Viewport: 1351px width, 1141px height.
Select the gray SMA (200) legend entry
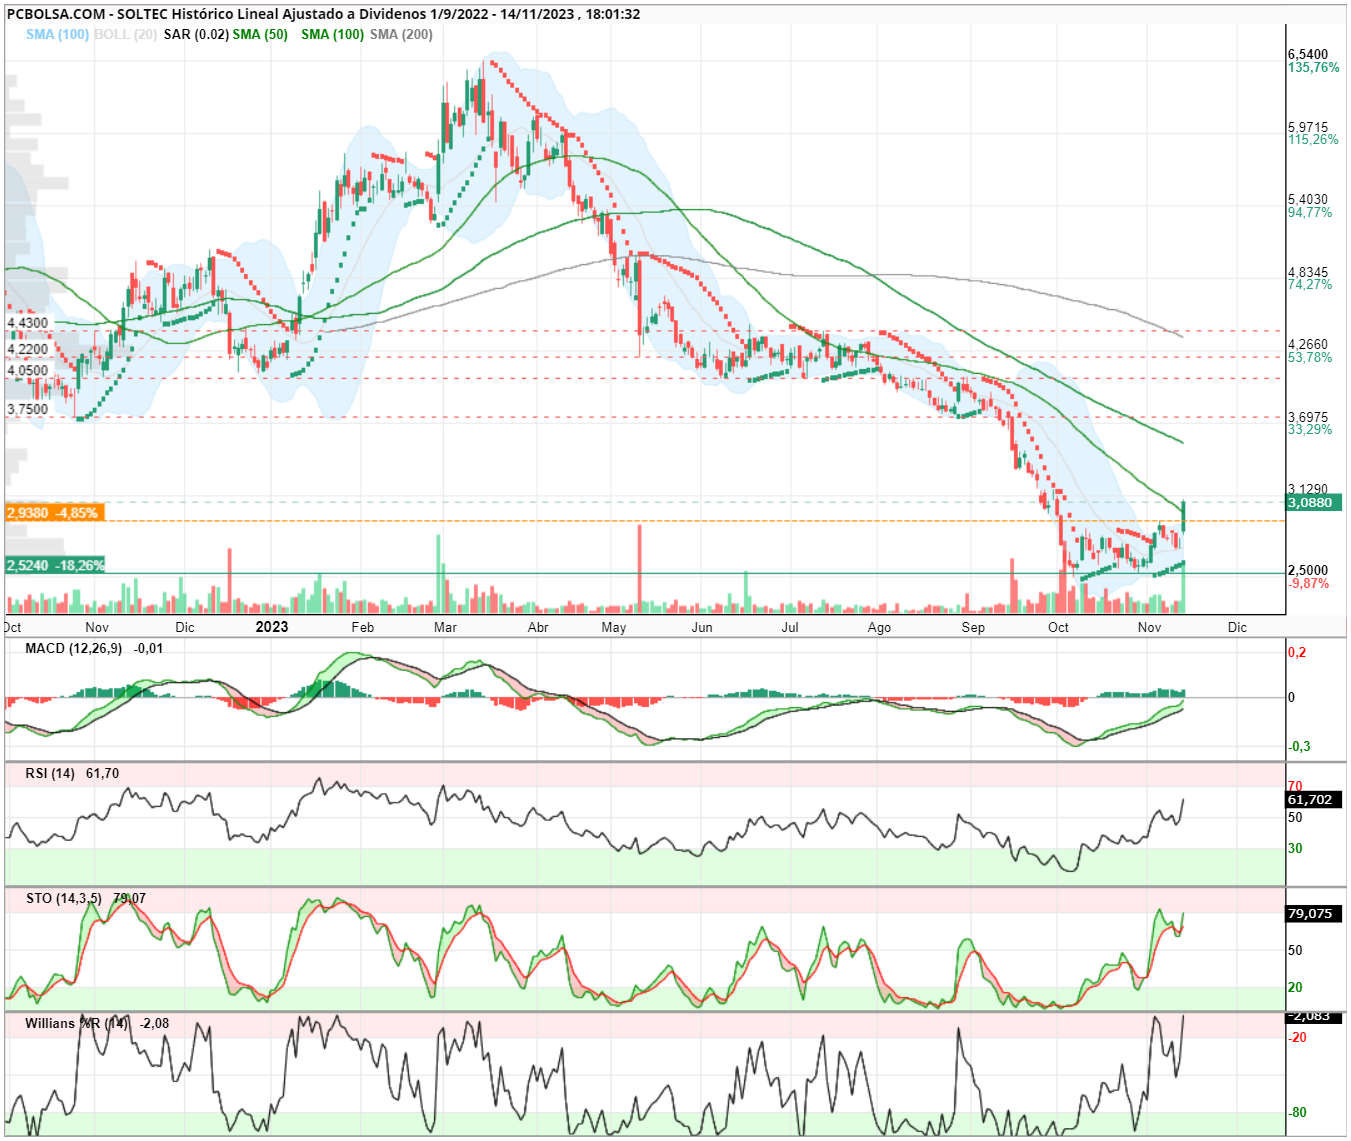tap(401, 34)
